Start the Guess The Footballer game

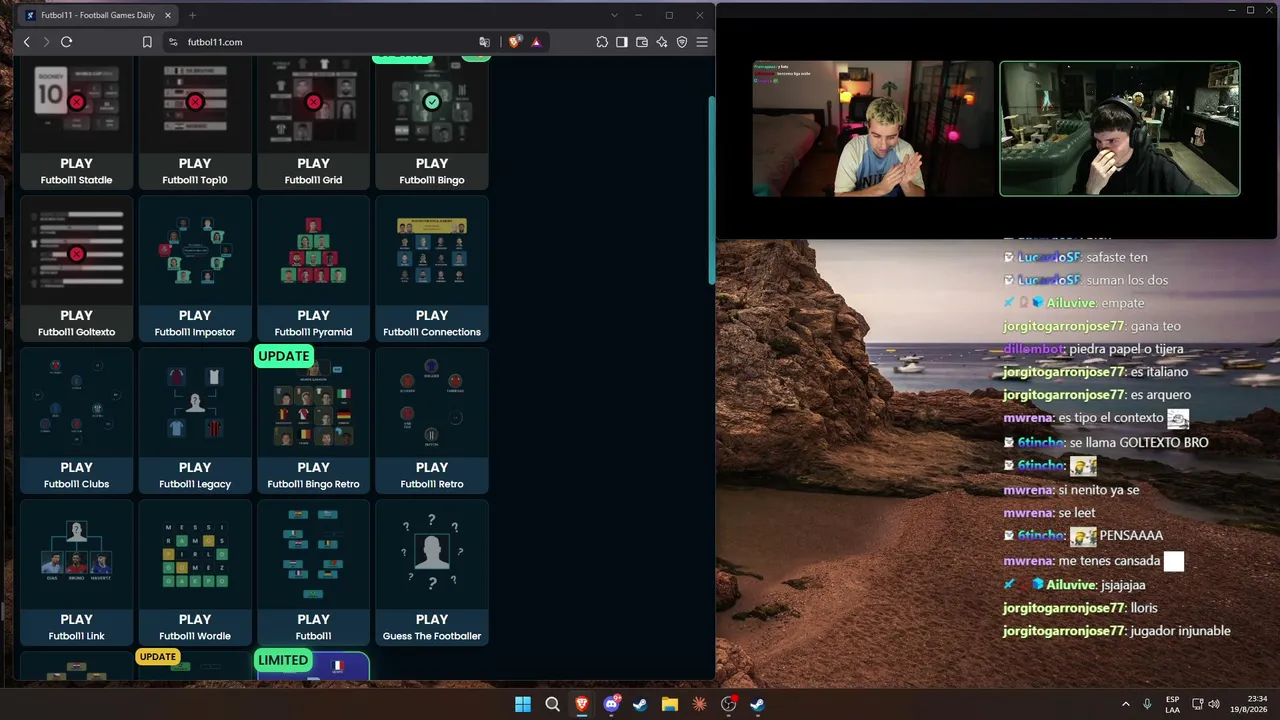[432, 572]
